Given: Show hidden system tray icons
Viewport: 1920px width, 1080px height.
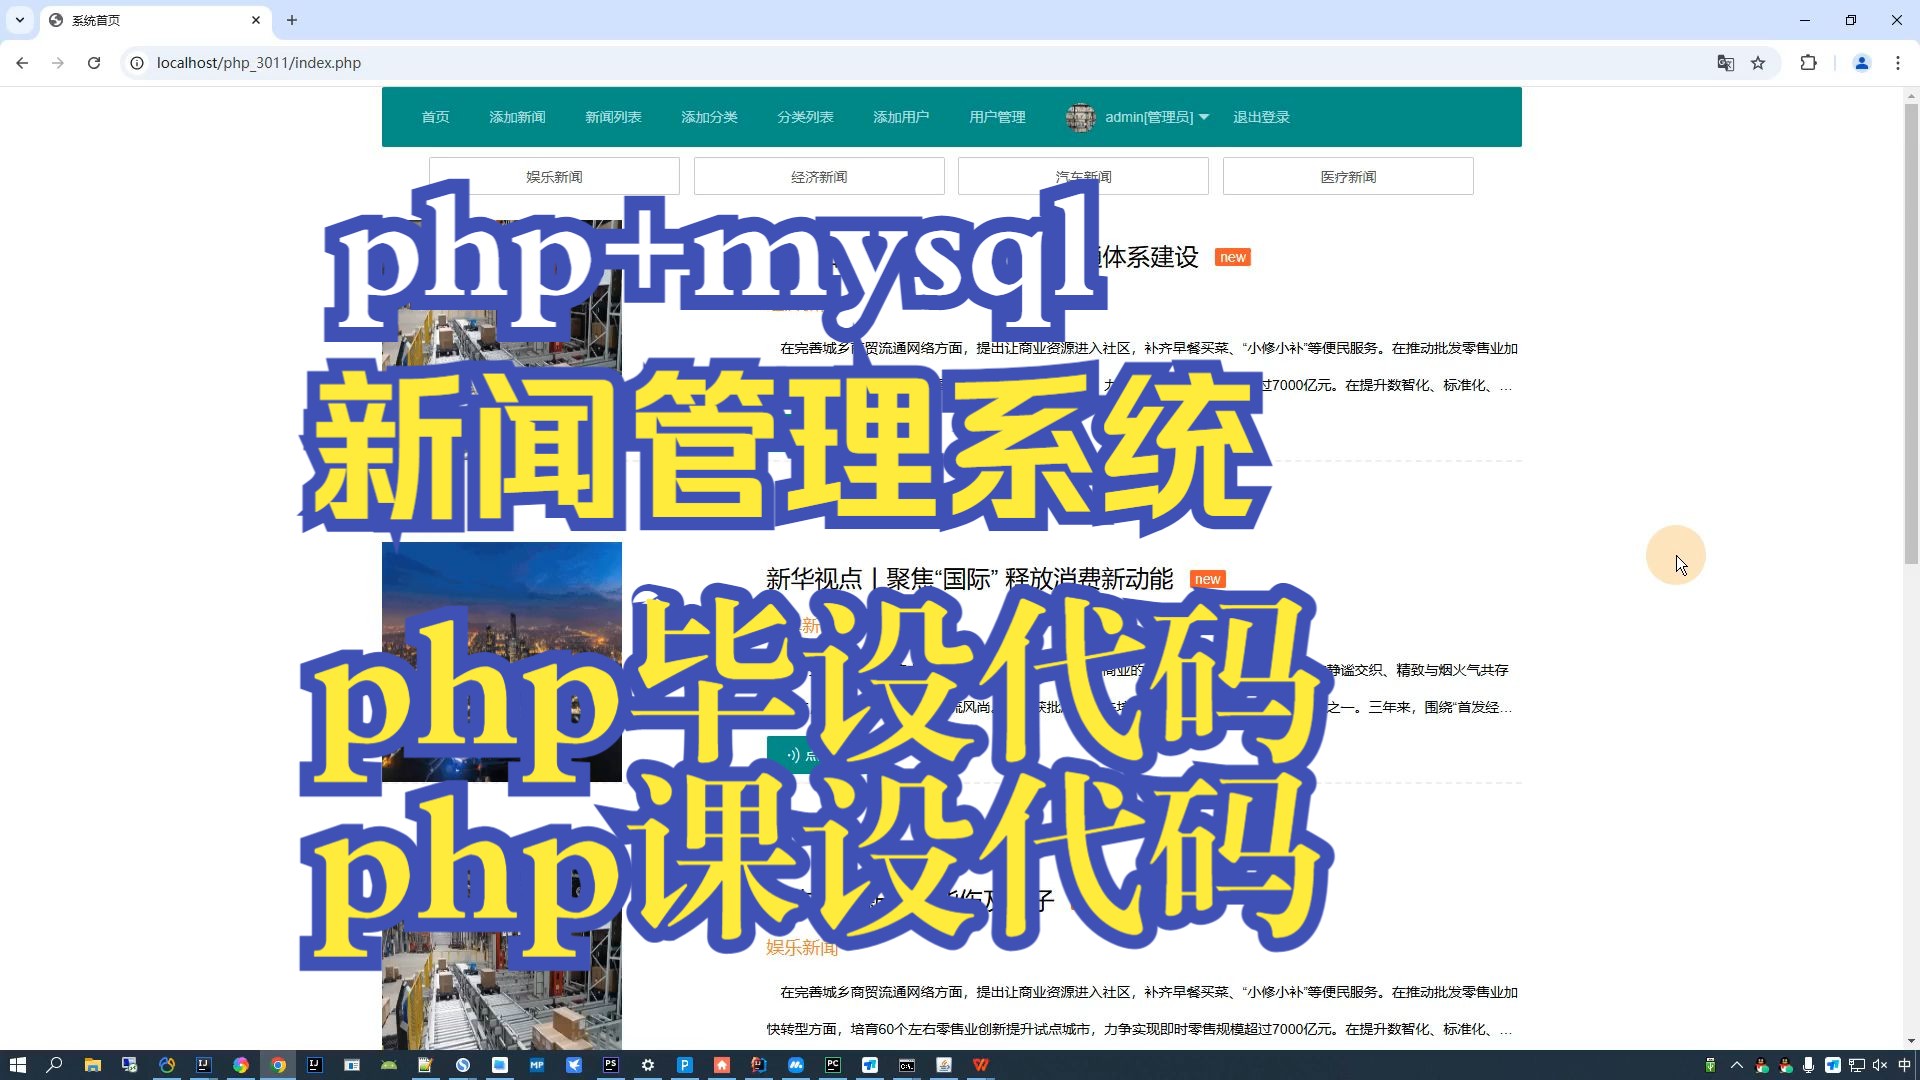Looking at the screenshot, I should point(1736,1065).
